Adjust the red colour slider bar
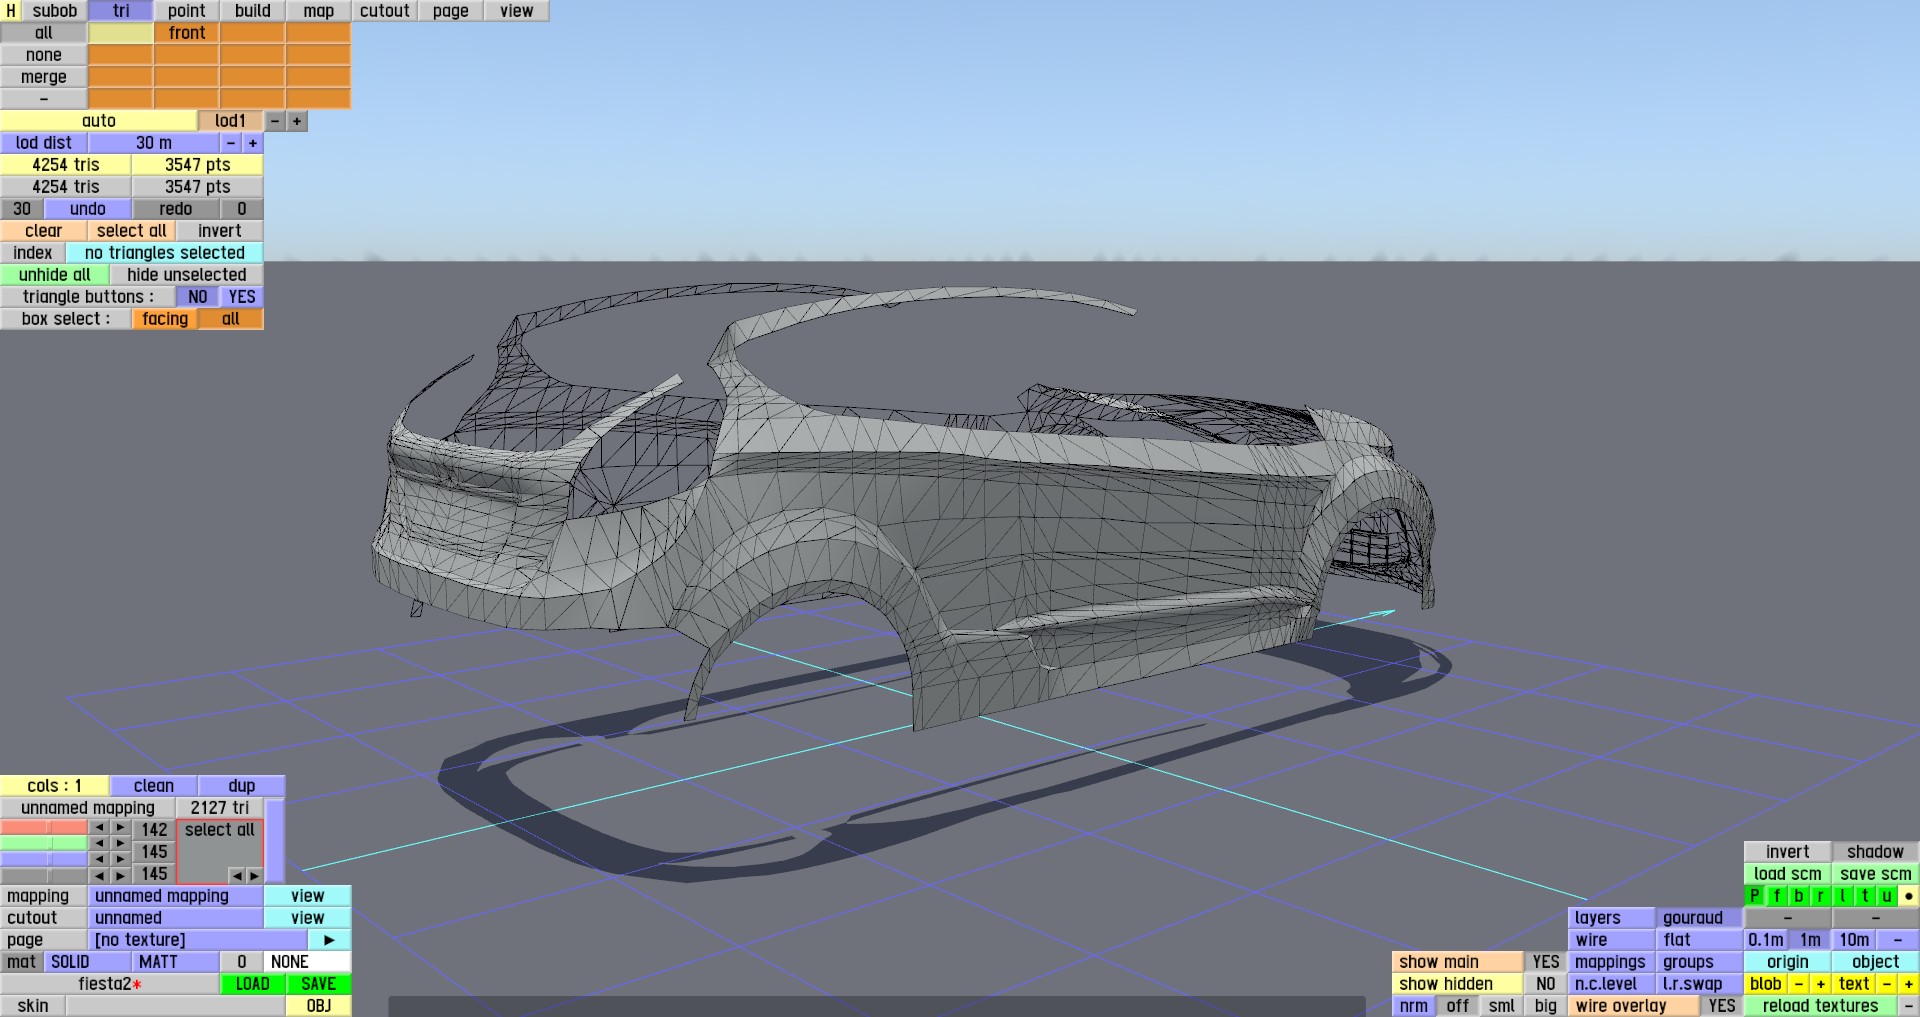Screen dimensions: 1920x1017 (x=44, y=828)
